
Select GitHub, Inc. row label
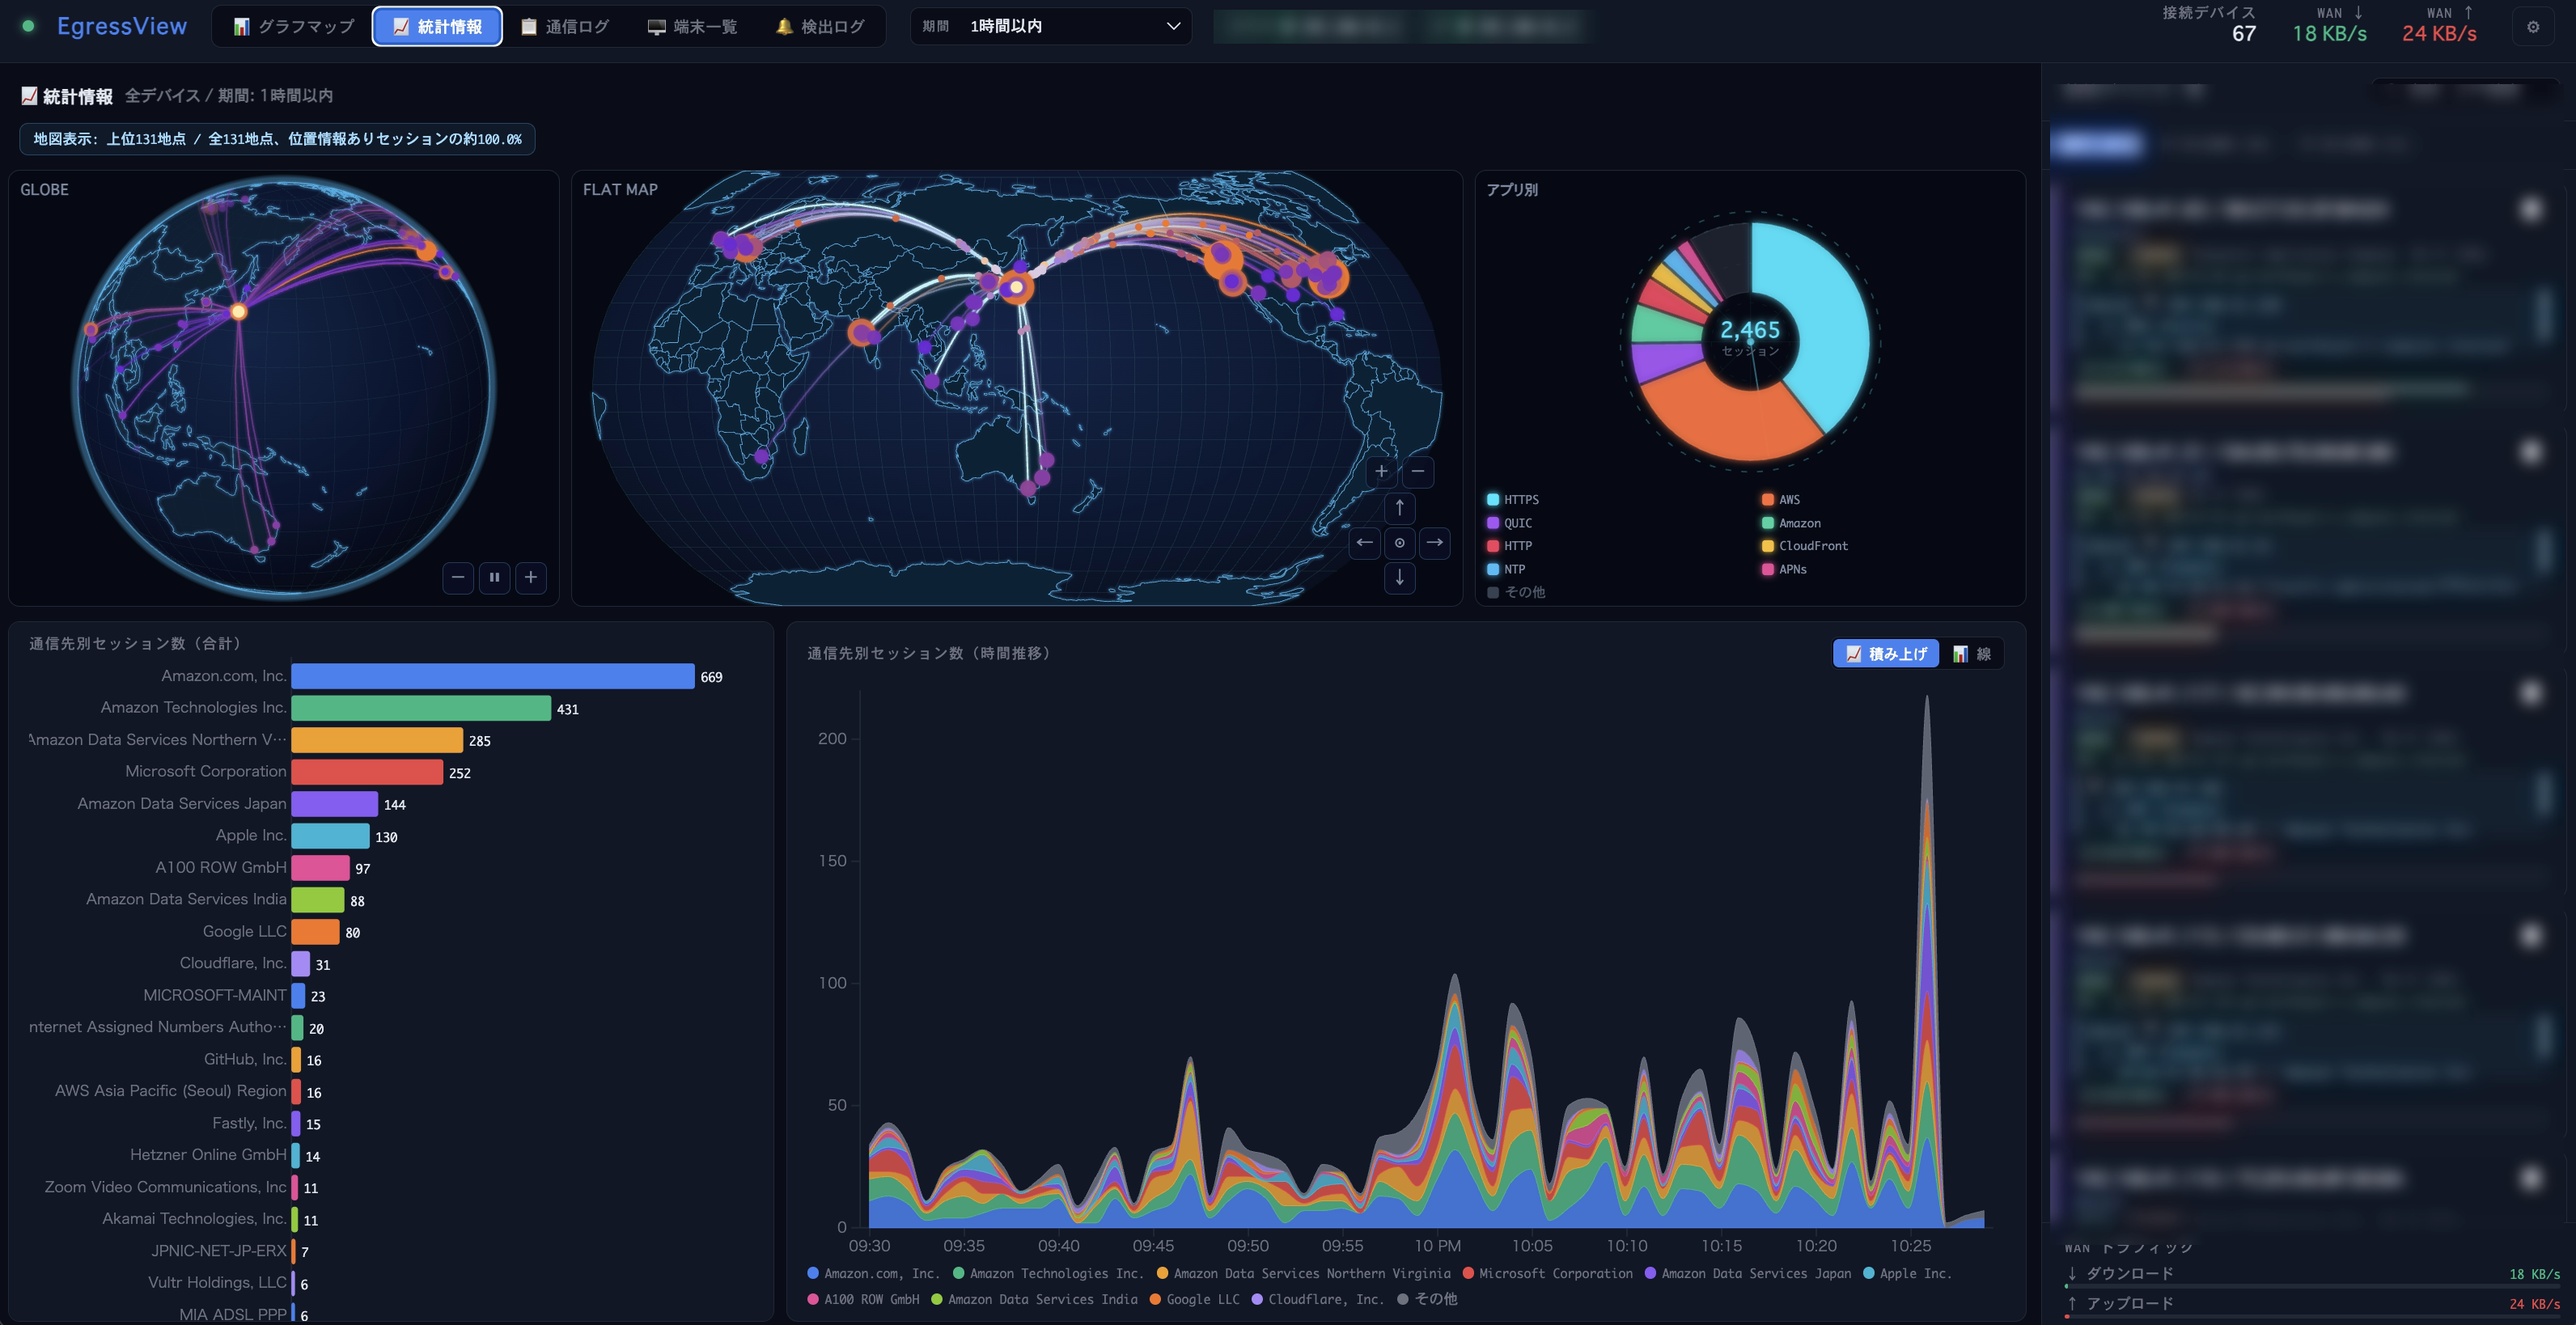(x=245, y=1059)
